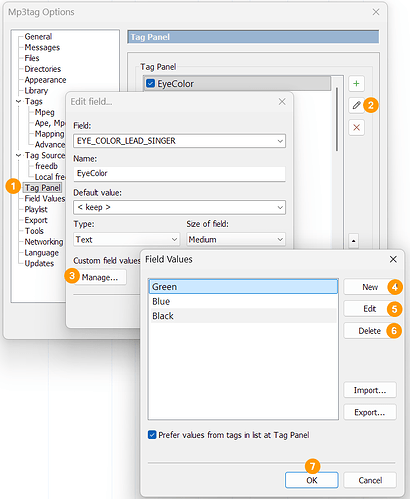This screenshot has width=410, height=499.
Task: Uncheck Prefer values from tags option
Action: (x=152, y=435)
